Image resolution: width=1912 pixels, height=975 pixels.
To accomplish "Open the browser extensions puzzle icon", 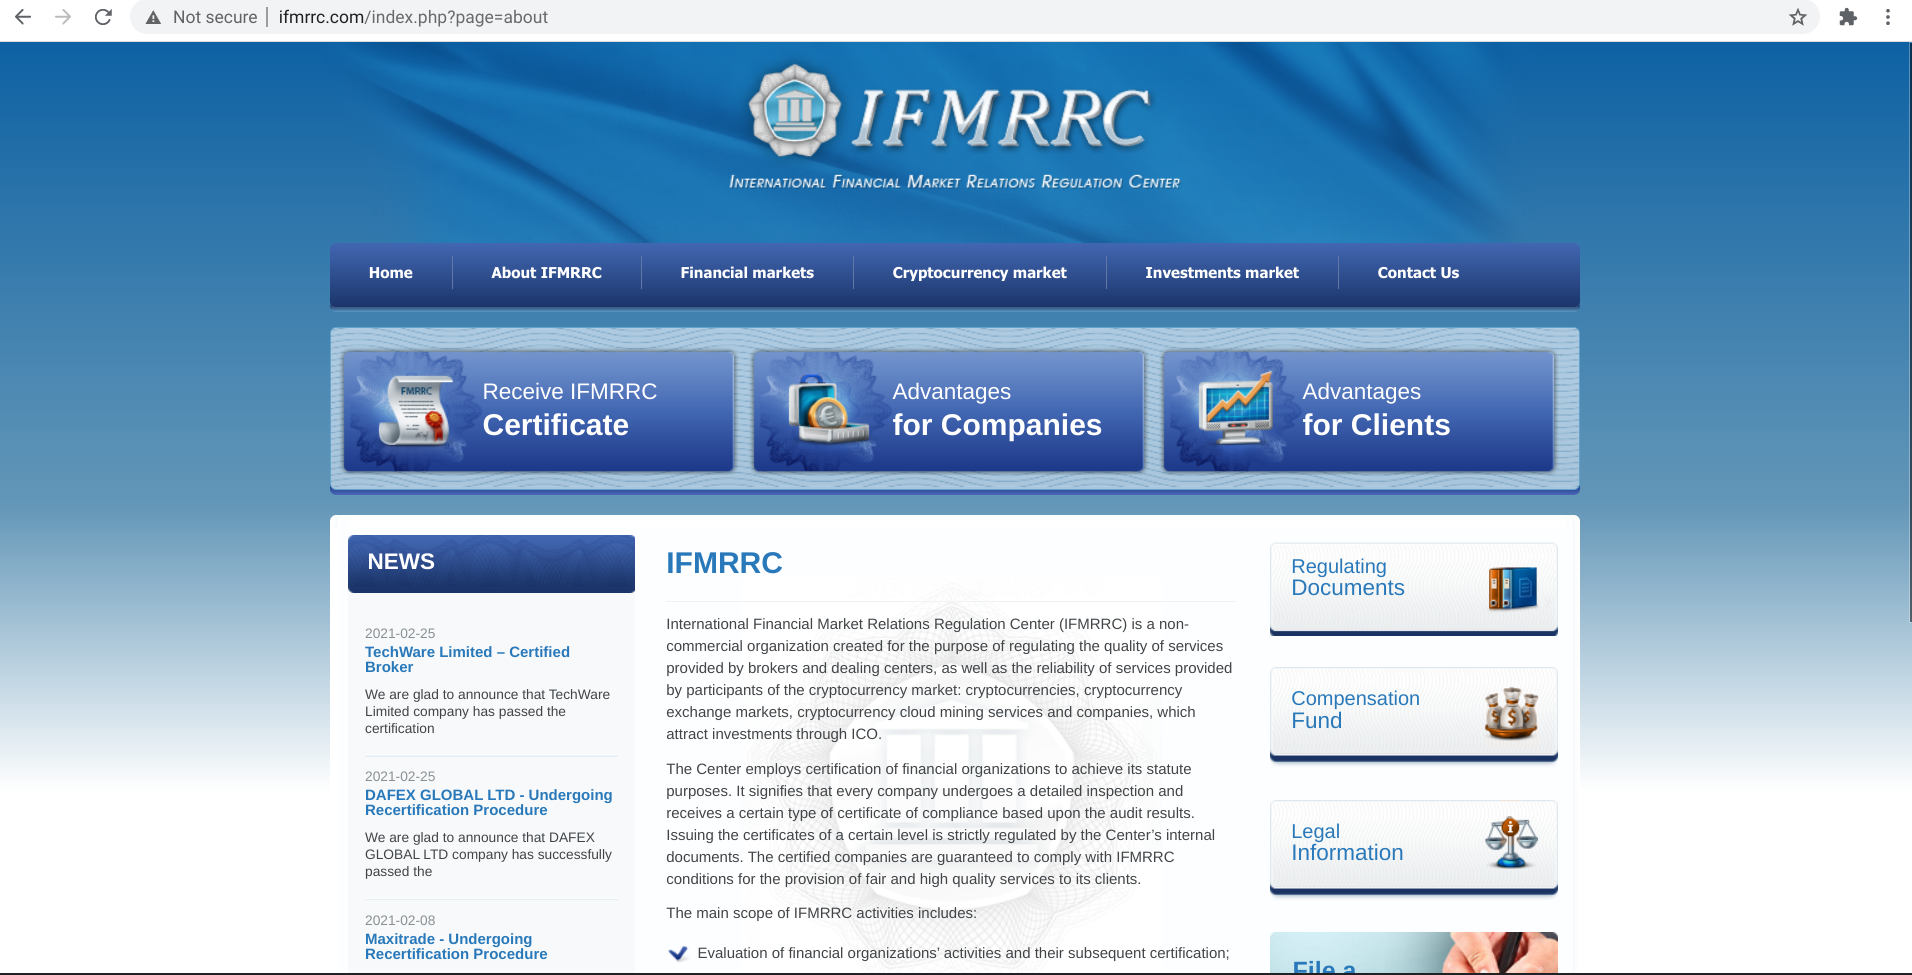I will [1847, 17].
